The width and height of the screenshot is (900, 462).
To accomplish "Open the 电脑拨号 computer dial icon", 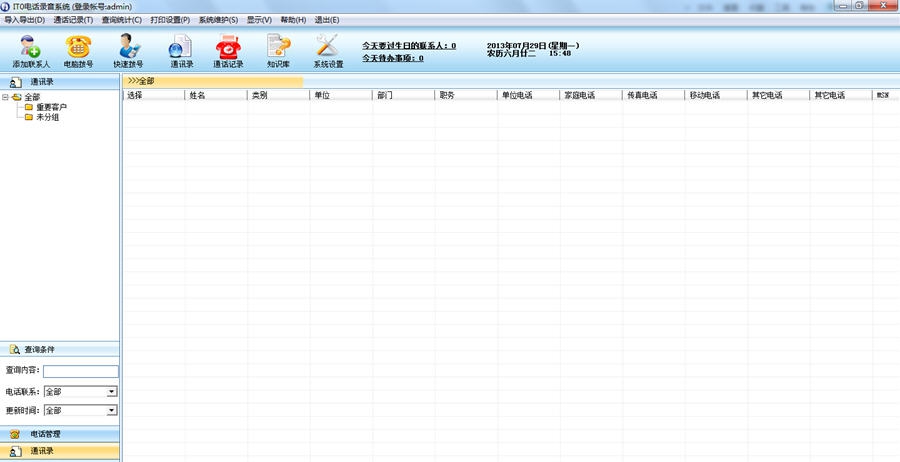I will click(x=78, y=46).
